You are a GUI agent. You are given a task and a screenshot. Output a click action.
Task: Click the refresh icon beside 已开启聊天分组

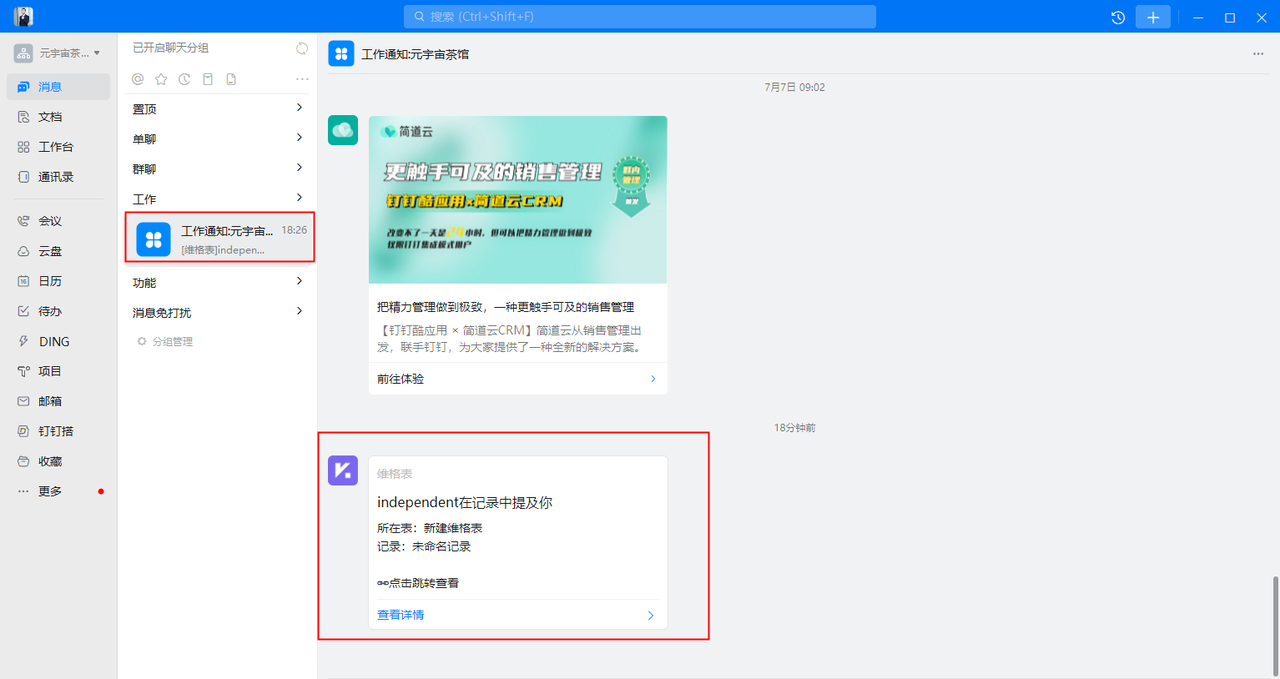coord(302,48)
